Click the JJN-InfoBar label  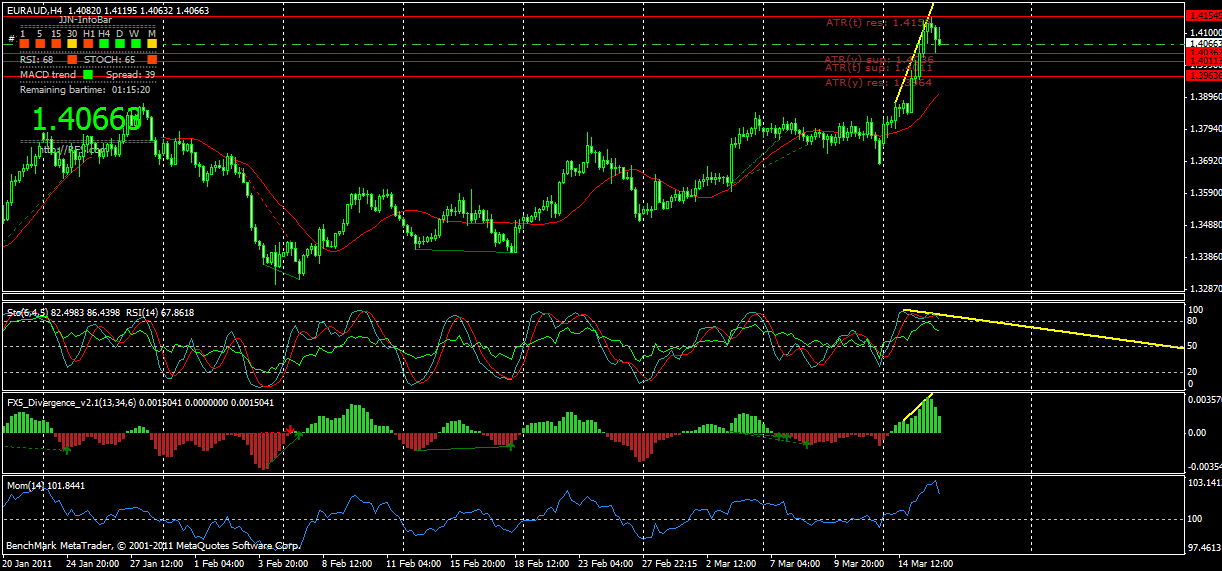(85, 19)
